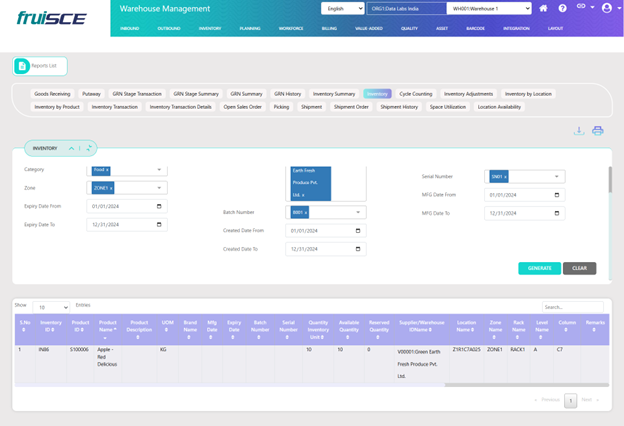Remove the ZONE1 tag from Zone
Viewport: 624px width, 426px height.
111,188
